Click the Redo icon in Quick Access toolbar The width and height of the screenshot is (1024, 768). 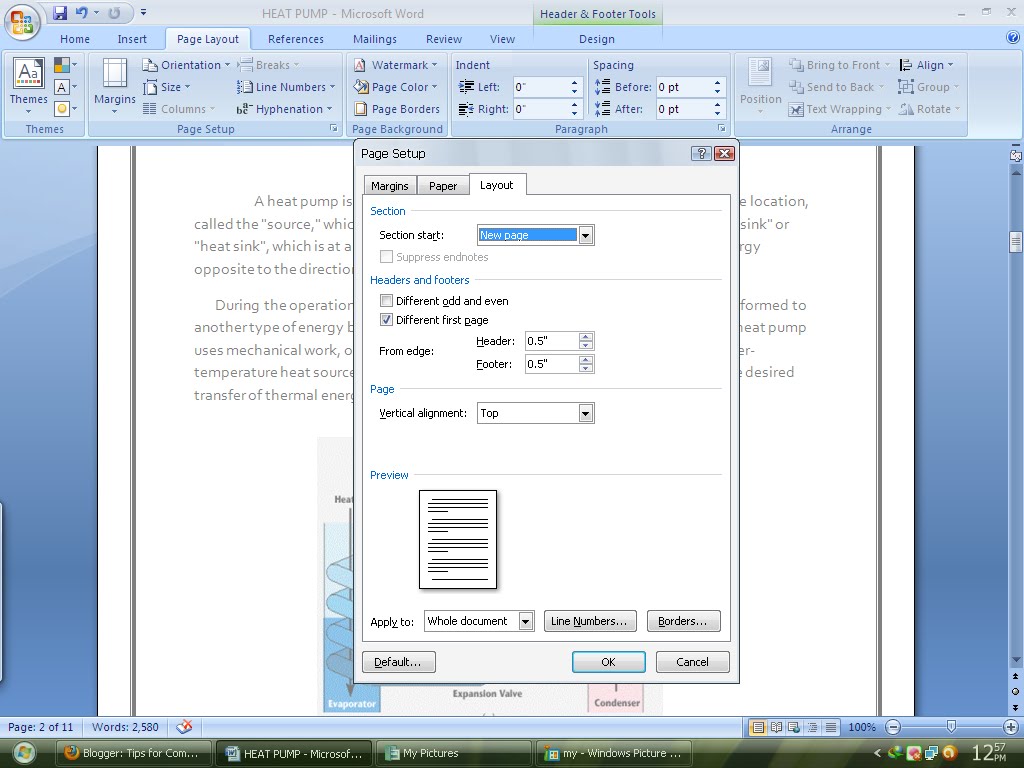coord(114,12)
